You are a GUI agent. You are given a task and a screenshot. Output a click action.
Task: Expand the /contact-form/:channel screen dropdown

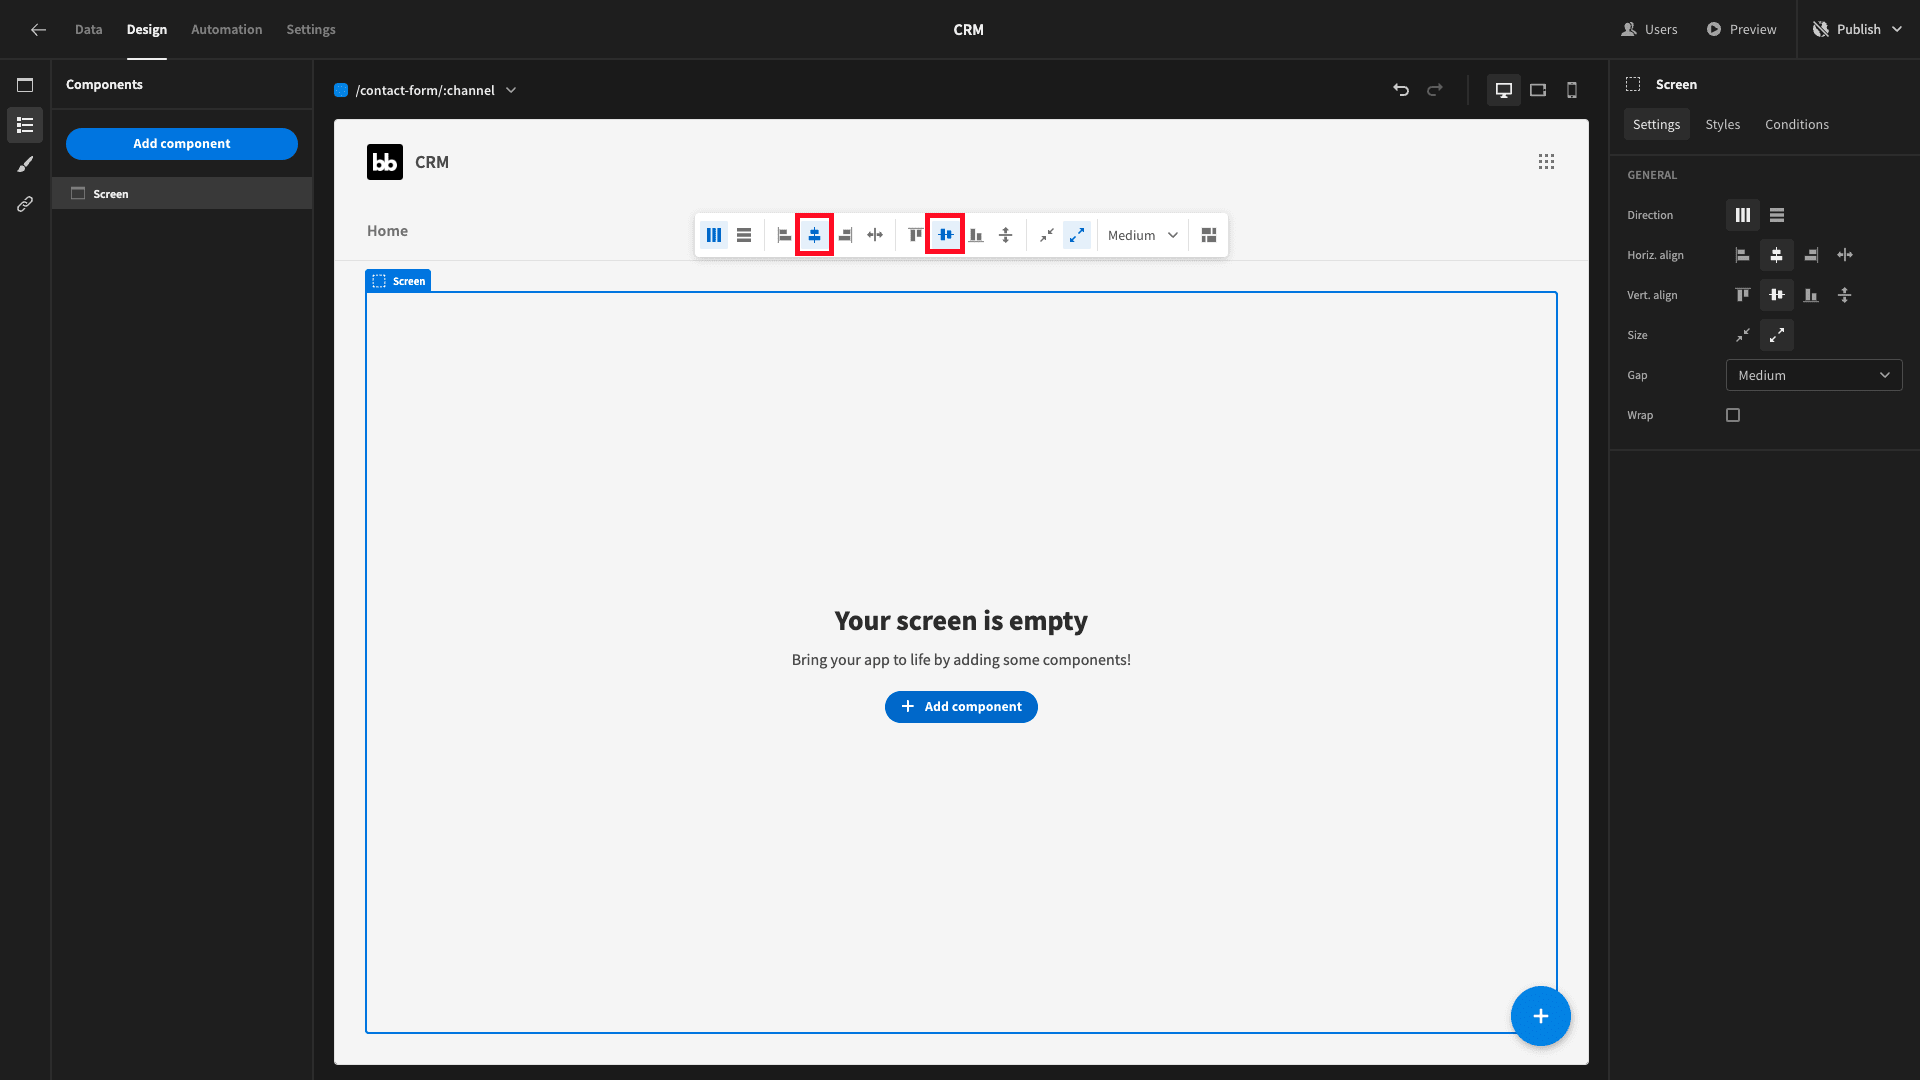(x=426, y=90)
